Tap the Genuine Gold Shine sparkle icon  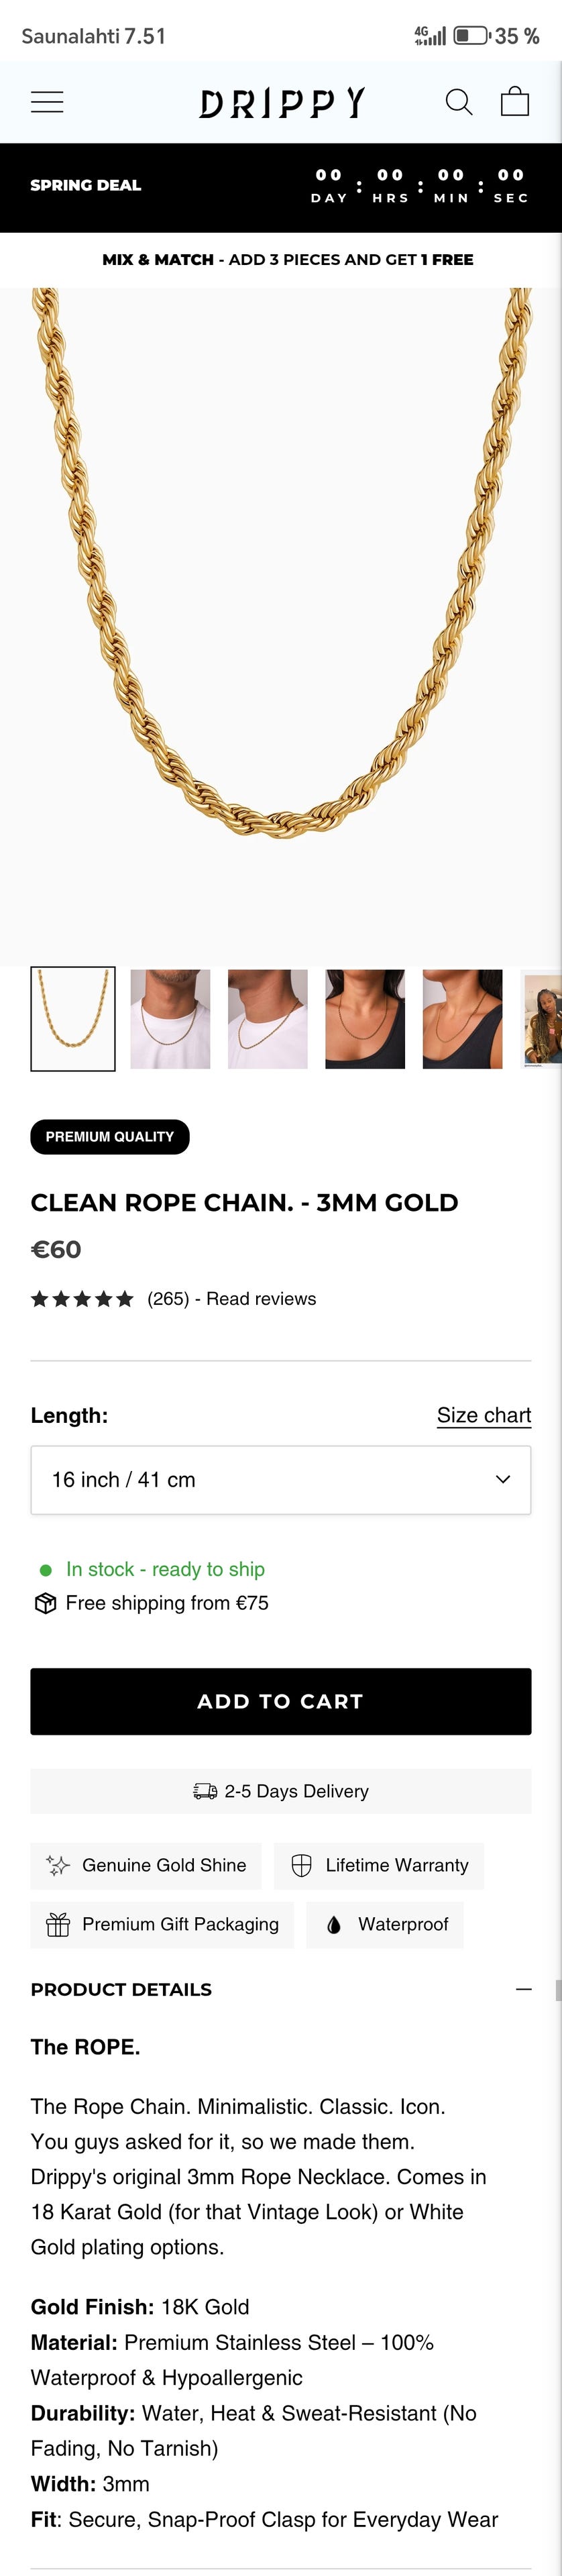(58, 1865)
